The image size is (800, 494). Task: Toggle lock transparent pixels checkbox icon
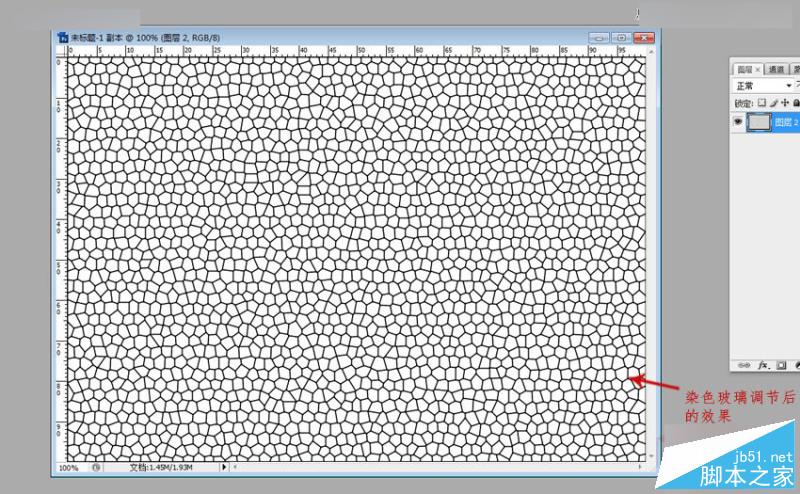point(762,103)
